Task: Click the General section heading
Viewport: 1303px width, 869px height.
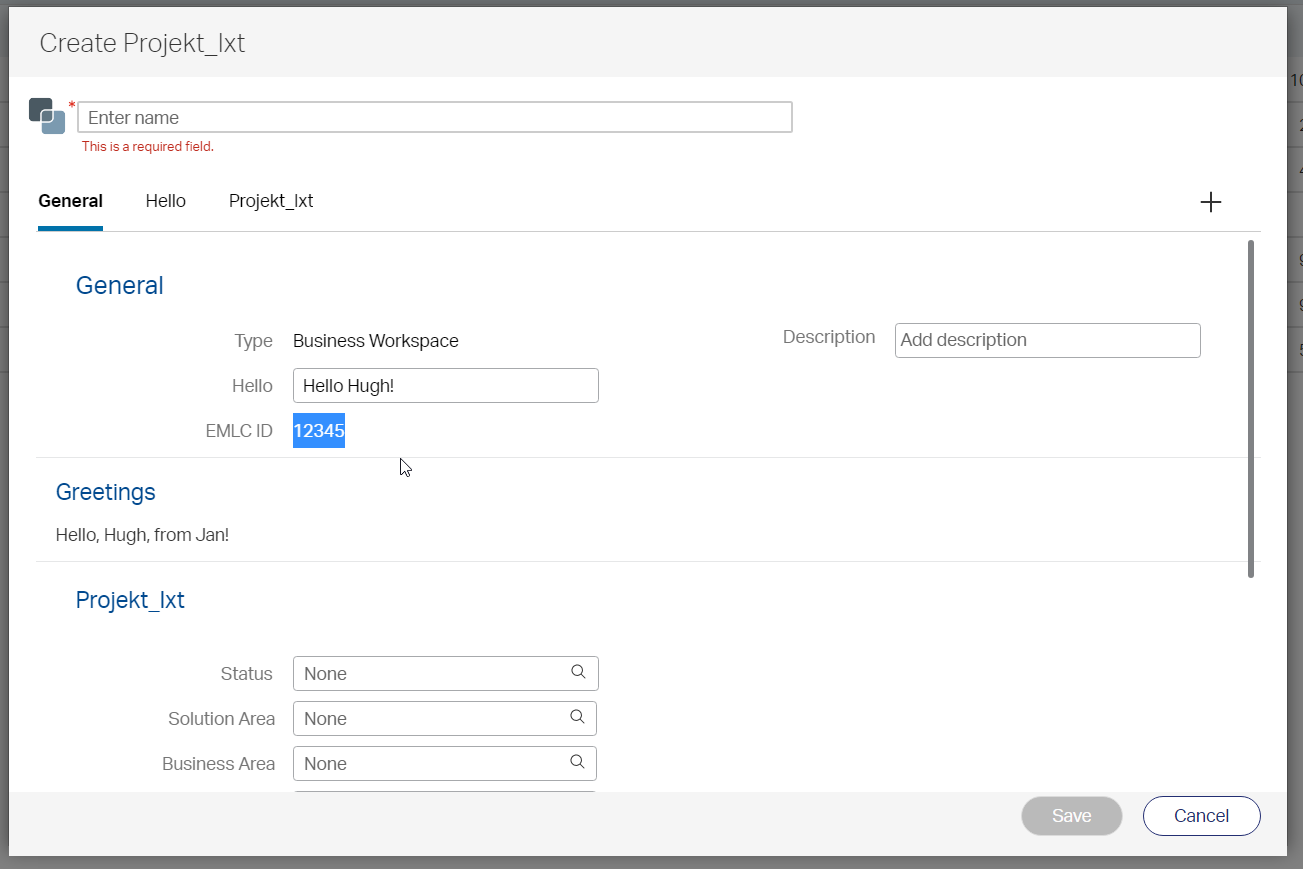Action: (120, 285)
